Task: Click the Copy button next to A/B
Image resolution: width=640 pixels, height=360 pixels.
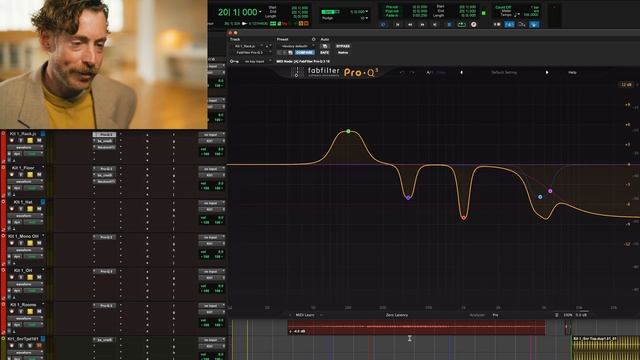Action: pos(441,72)
